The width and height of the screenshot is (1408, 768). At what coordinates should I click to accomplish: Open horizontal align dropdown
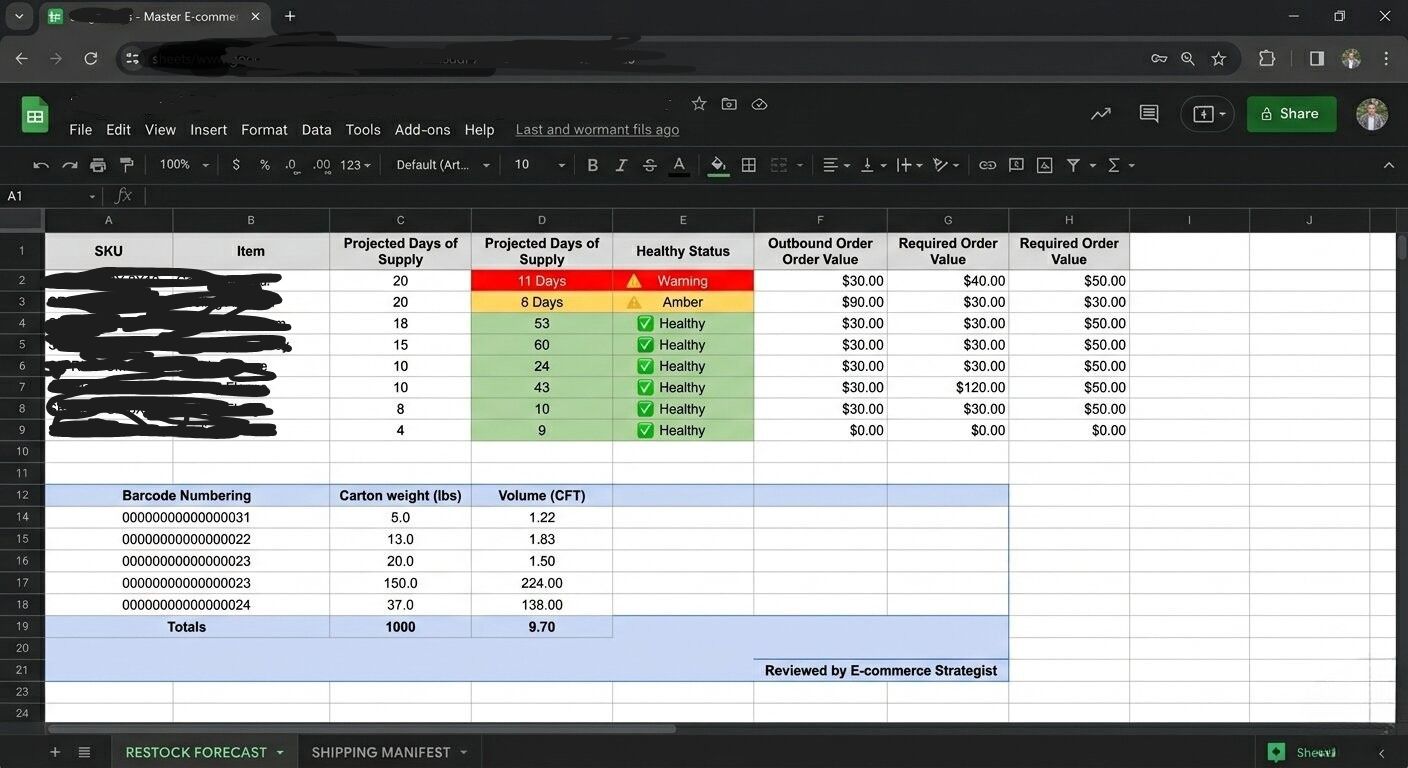[836, 165]
